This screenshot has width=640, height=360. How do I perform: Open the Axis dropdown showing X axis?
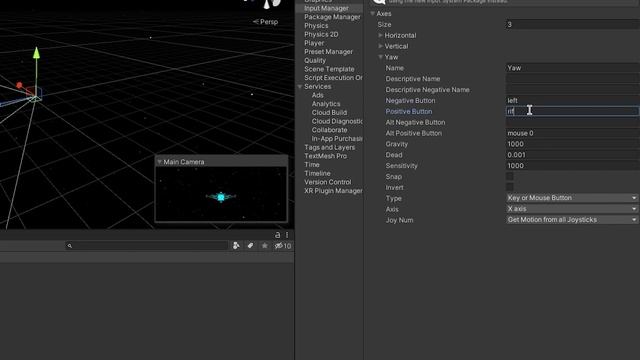click(x=572, y=209)
